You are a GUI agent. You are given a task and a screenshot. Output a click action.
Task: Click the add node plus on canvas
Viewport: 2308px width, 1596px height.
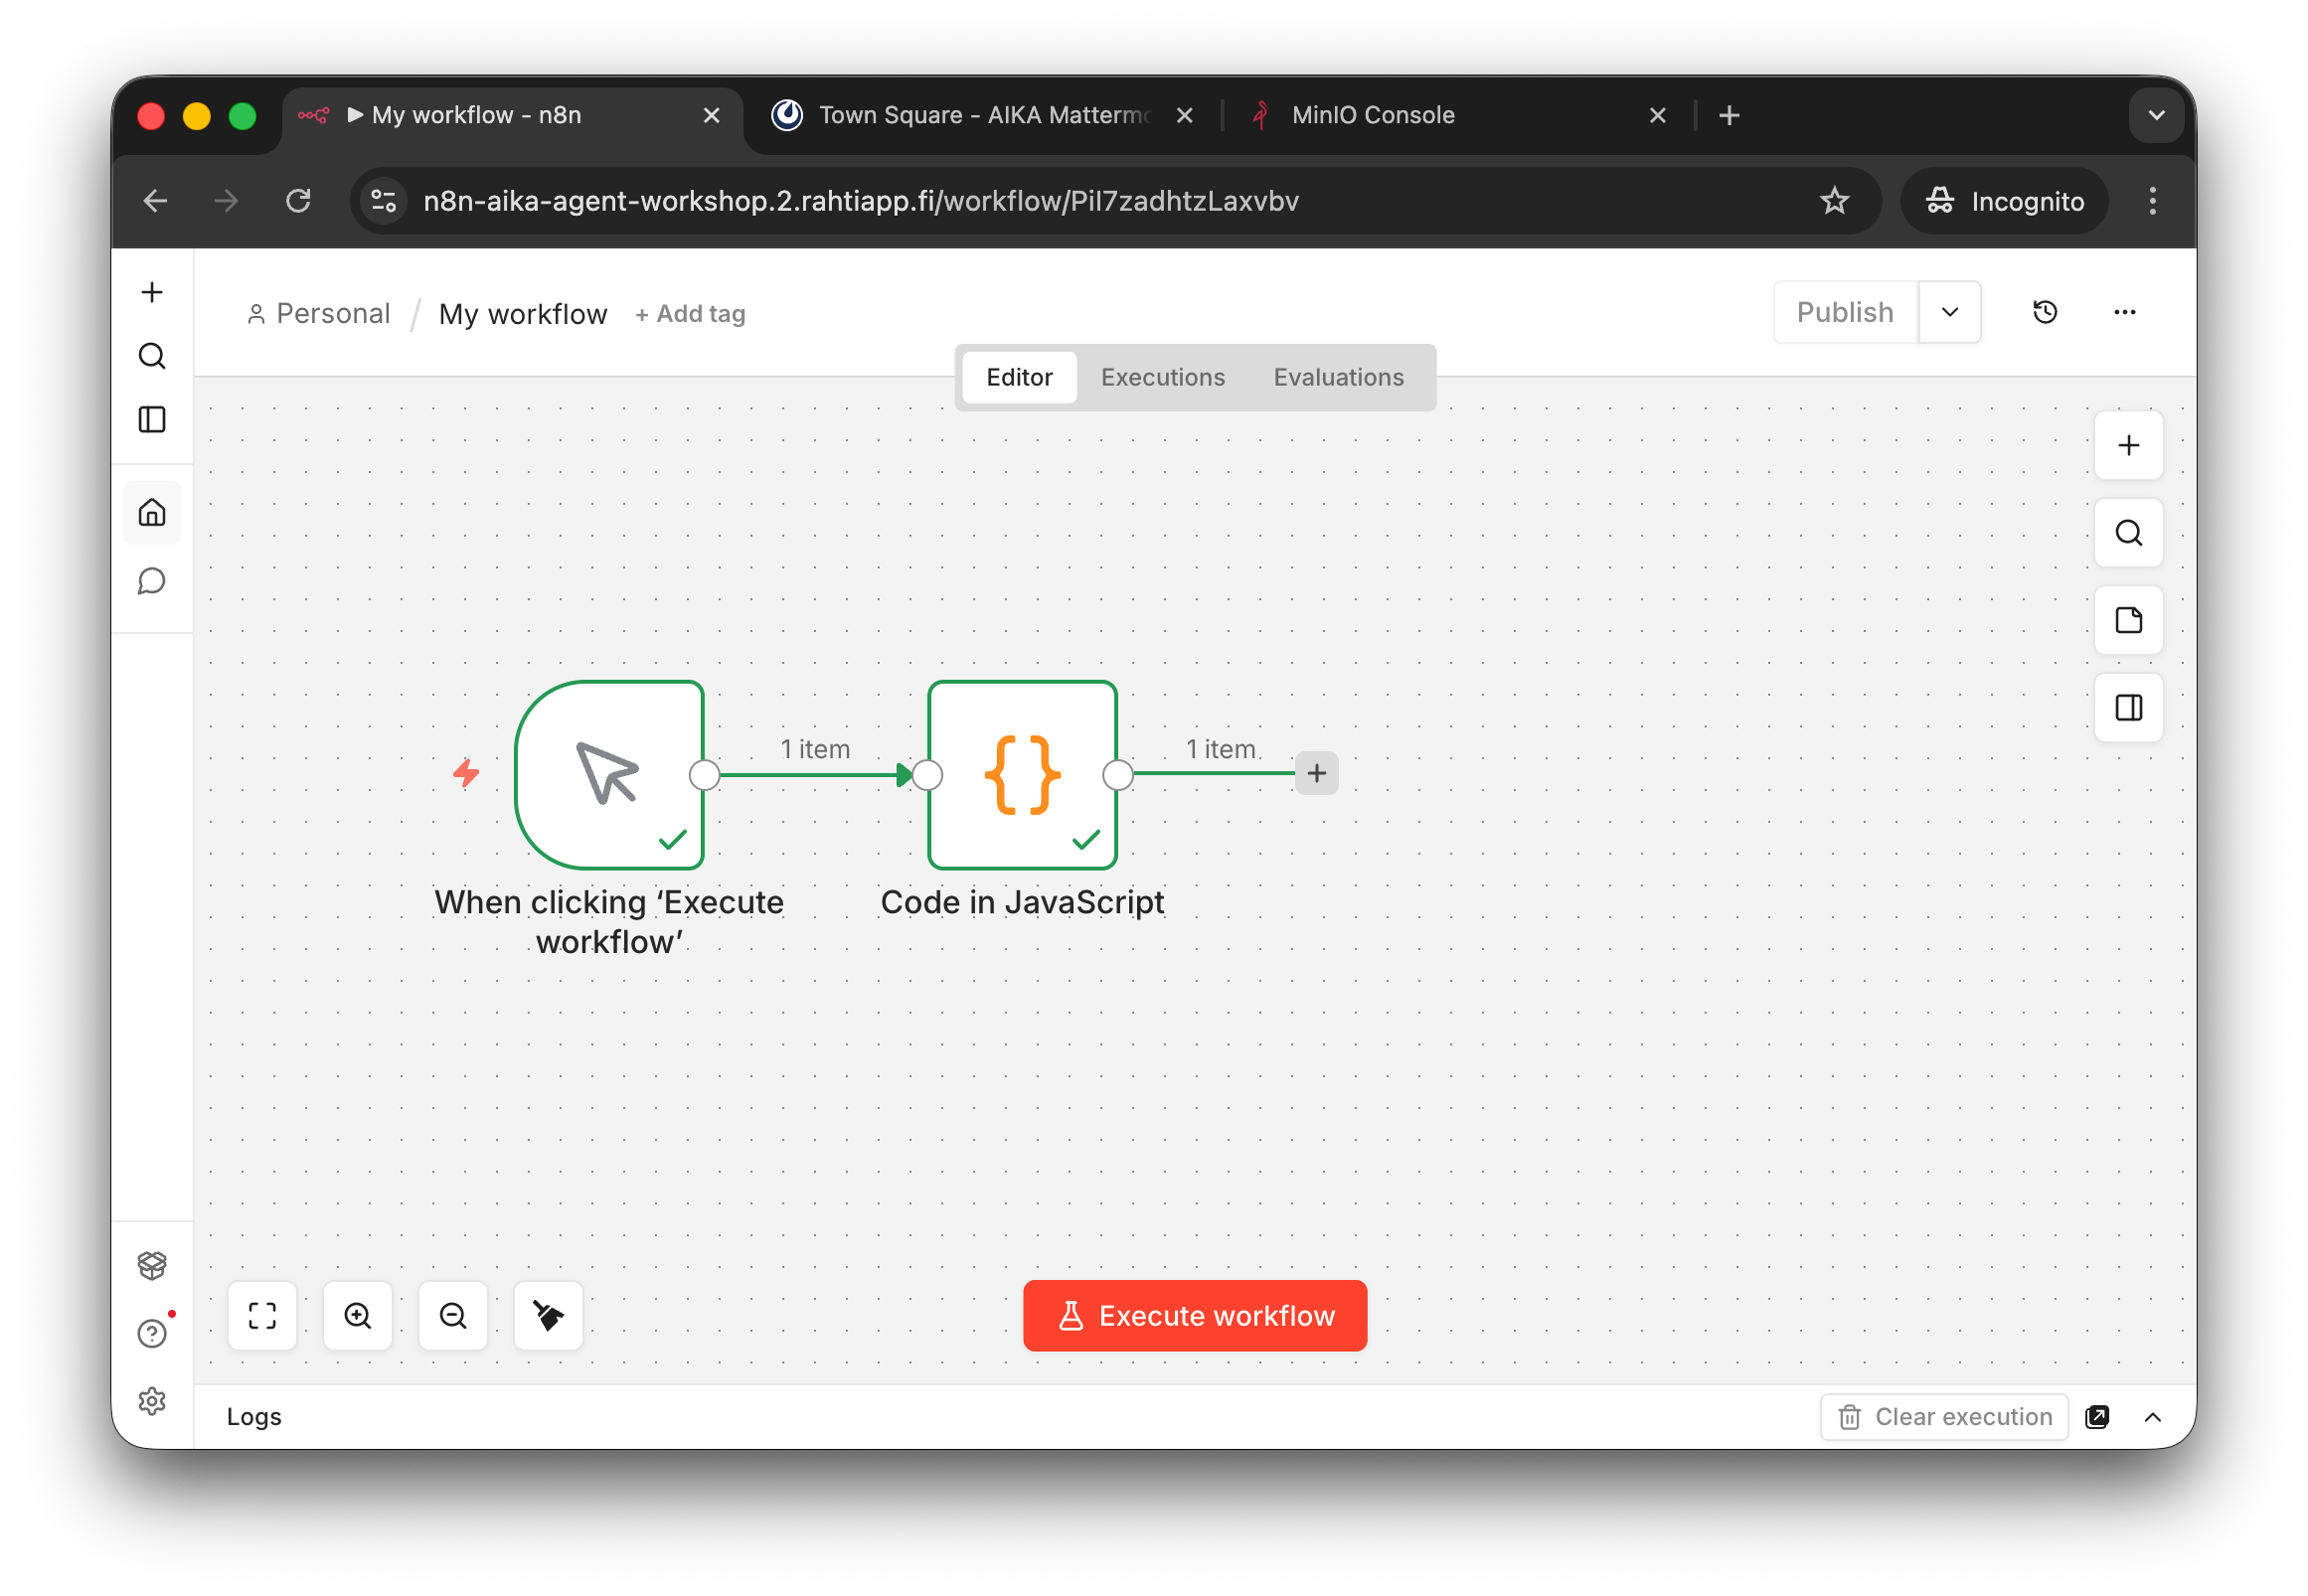point(1316,773)
